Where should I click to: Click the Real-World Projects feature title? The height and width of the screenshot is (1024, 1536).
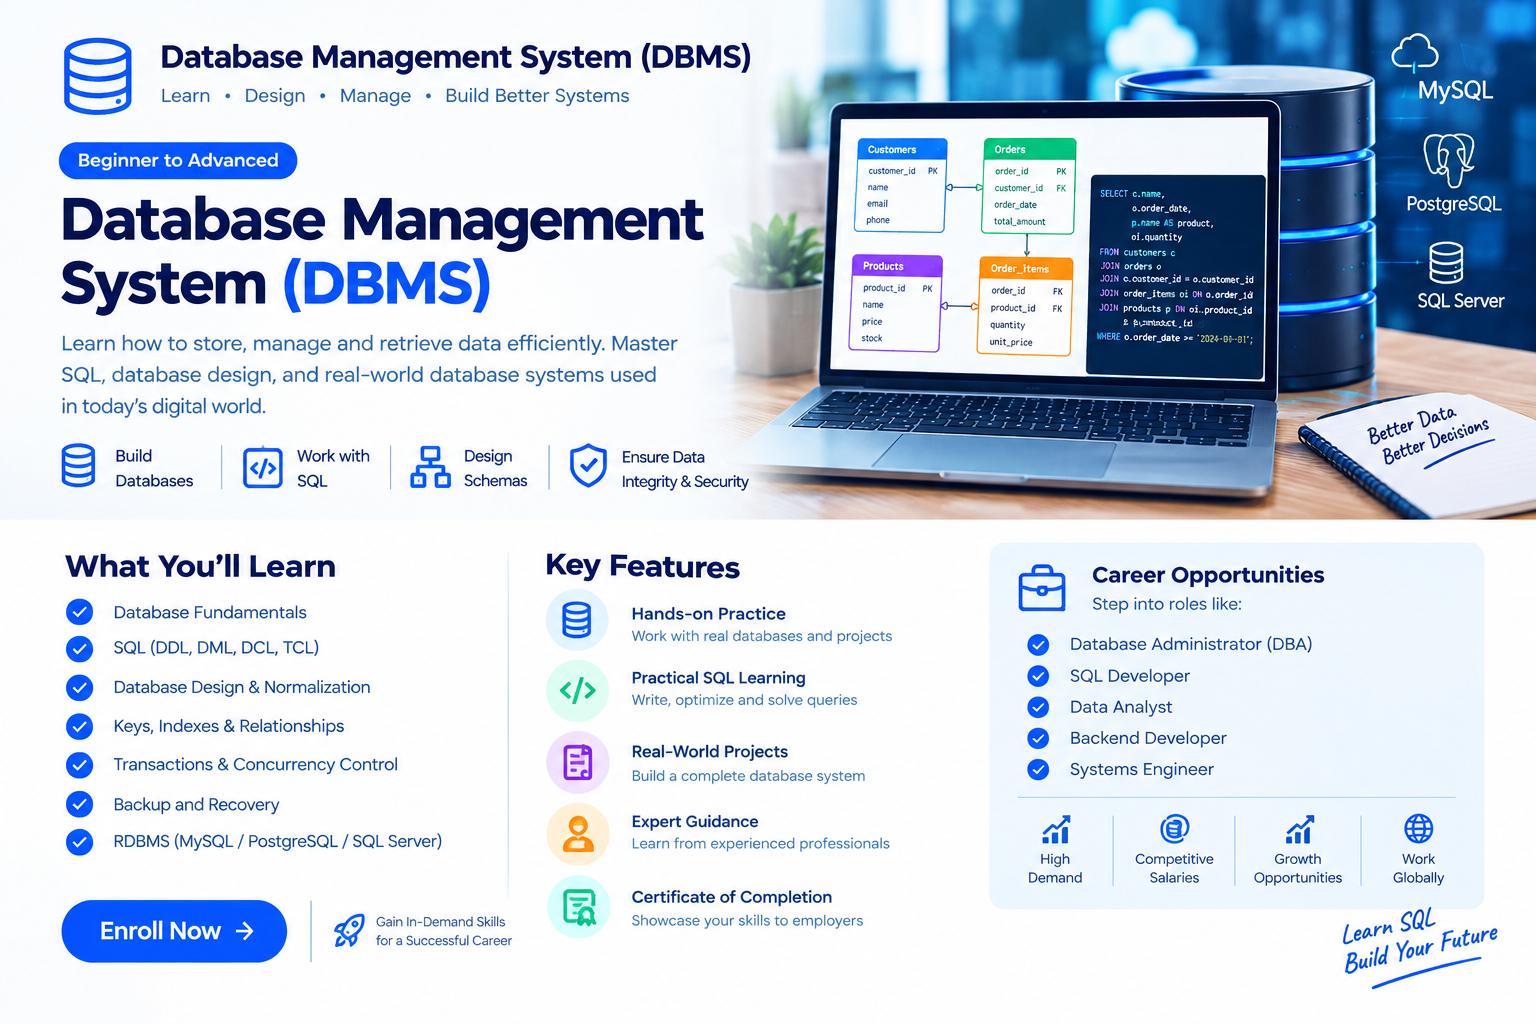point(709,752)
